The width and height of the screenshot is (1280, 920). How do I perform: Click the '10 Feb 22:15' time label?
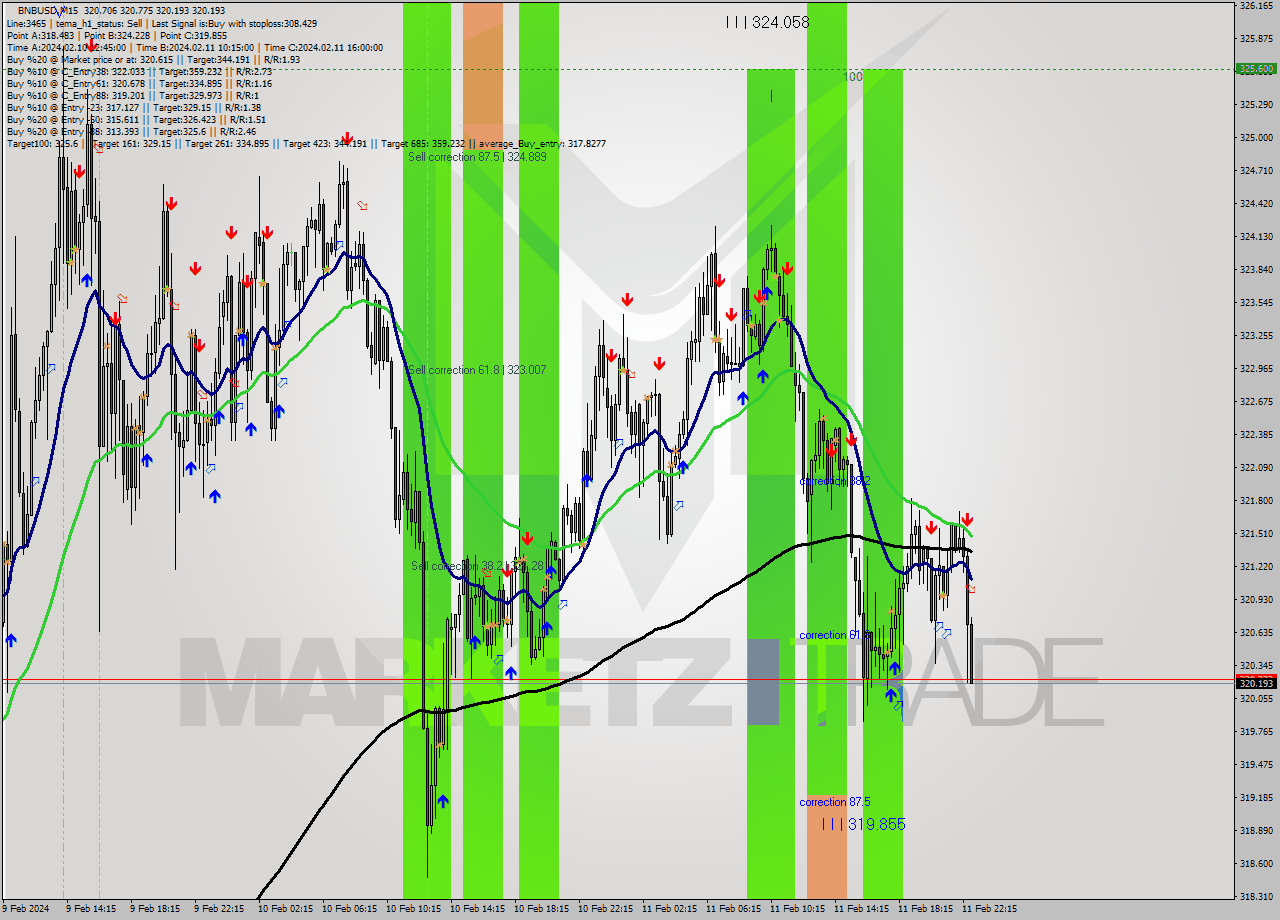pos(605,909)
